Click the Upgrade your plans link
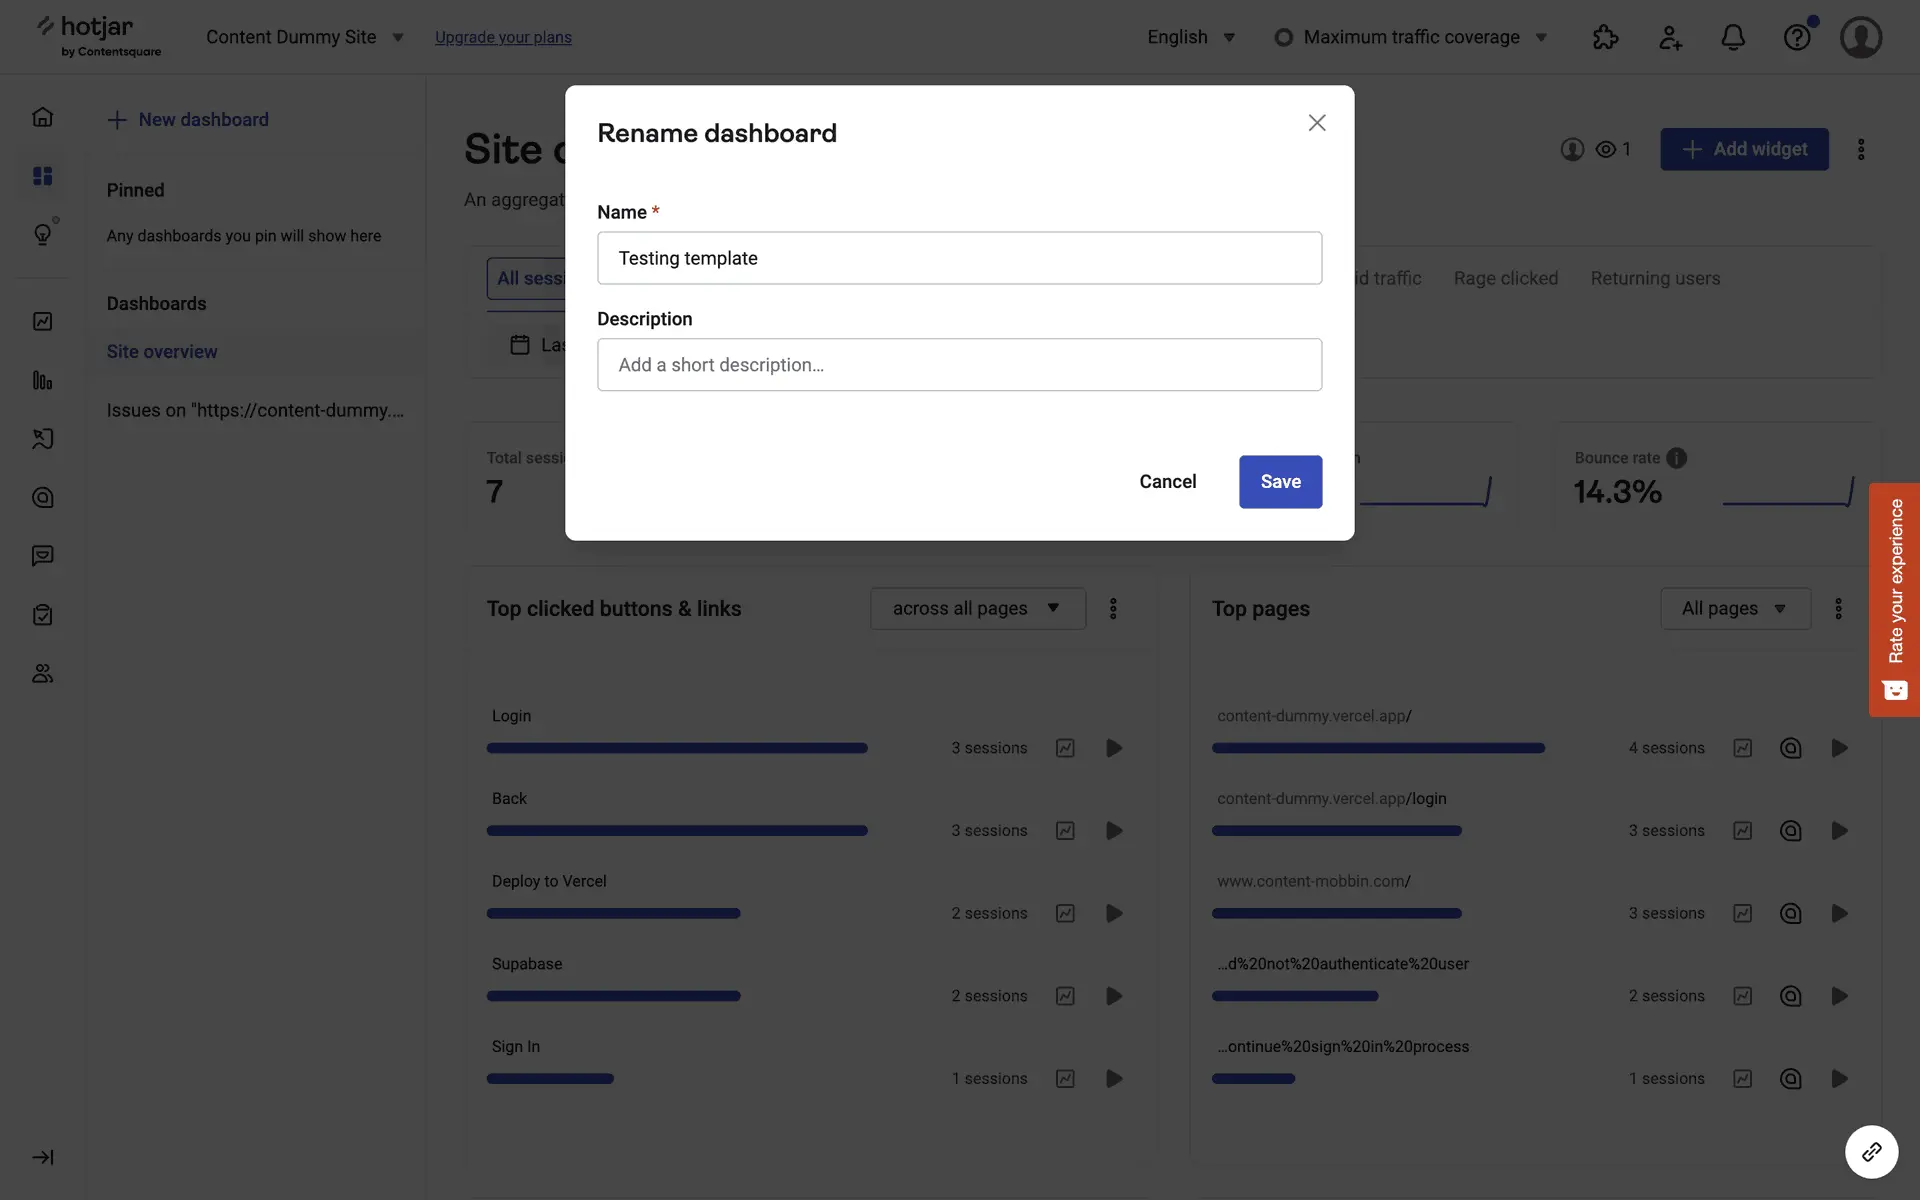Screen dimensions: 1920x1200 tap(503, 37)
